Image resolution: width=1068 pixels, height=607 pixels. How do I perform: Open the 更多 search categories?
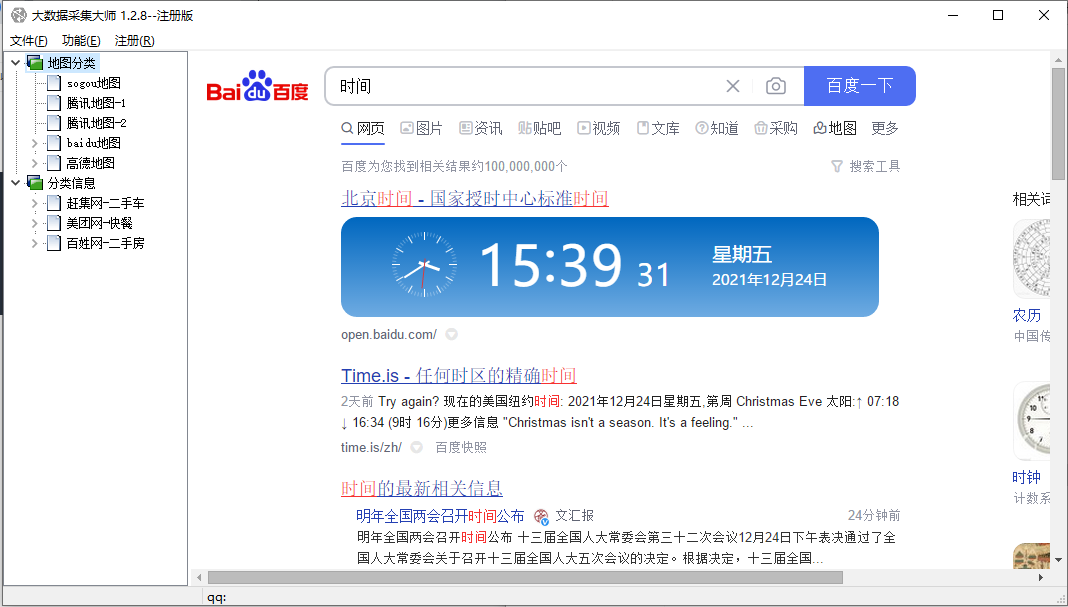pyautogui.click(x=885, y=128)
